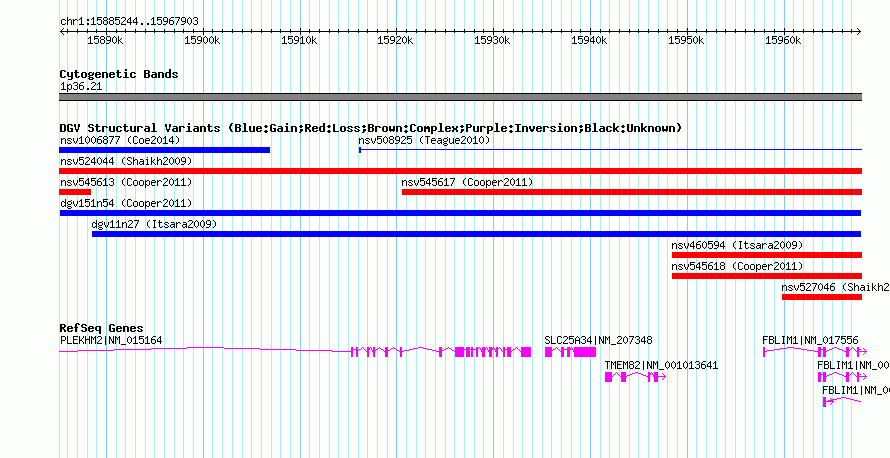Open the SLC25A34|NM_207348 gene label

[x=598, y=340]
